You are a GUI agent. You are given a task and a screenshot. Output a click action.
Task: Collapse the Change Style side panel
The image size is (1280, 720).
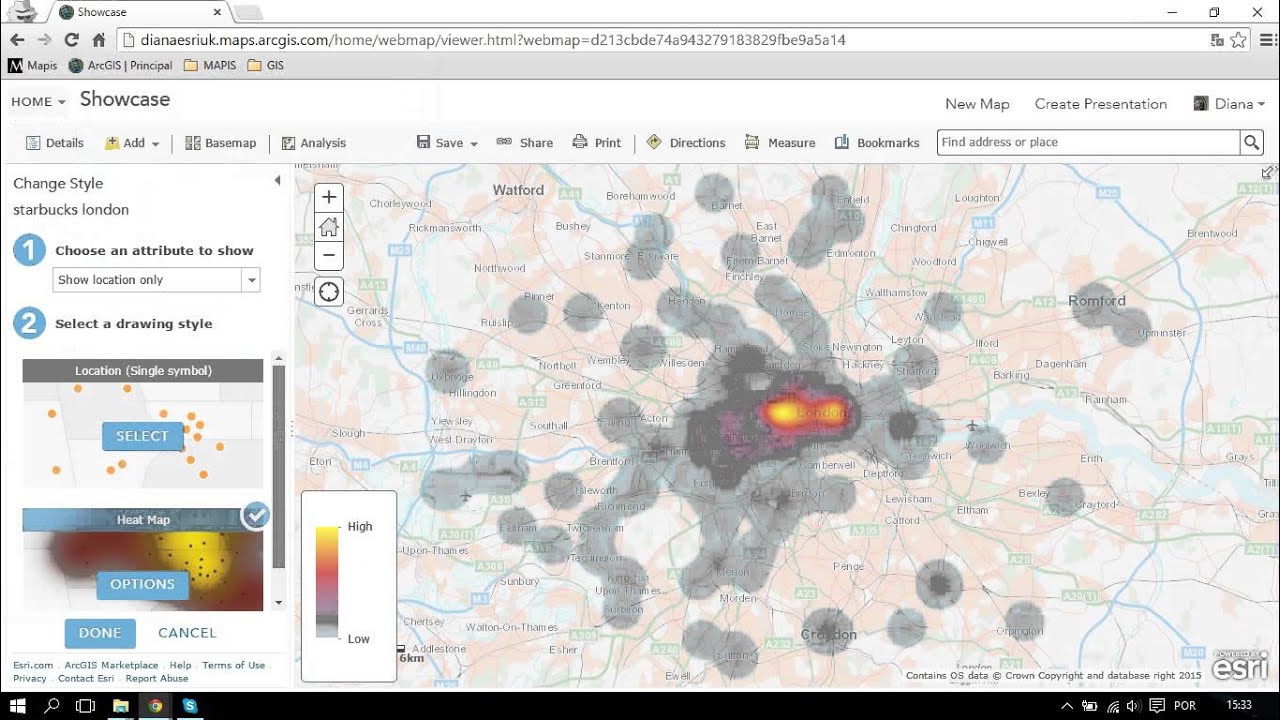[x=277, y=181]
